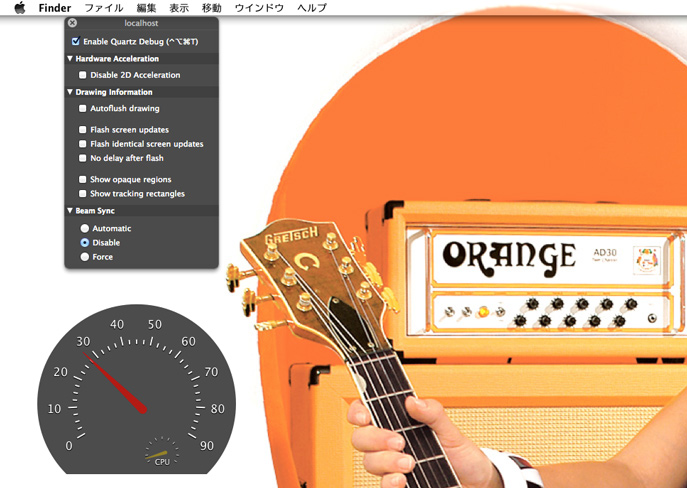The width and height of the screenshot is (687, 488).
Task: Open the 移動 menu
Action: pyautogui.click(x=212, y=7)
